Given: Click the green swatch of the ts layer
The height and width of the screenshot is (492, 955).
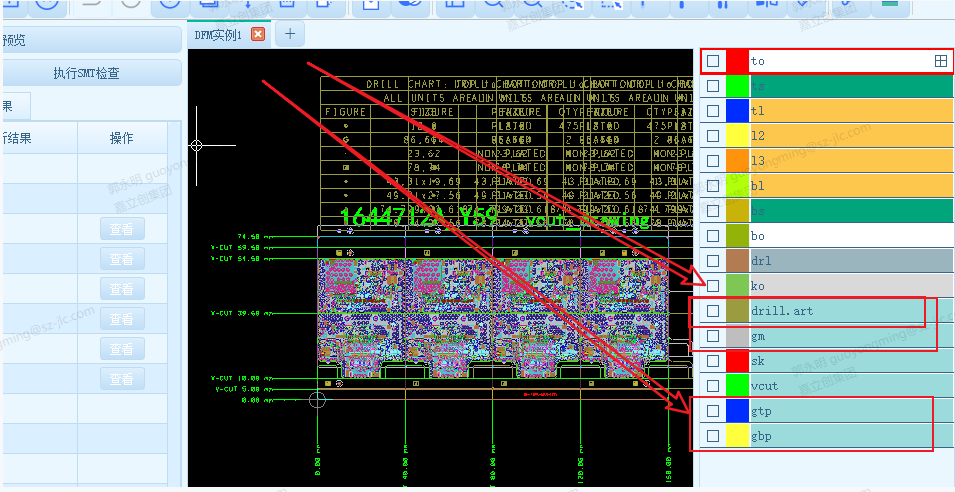Looking at the screenshot, I should click(737, 86).
